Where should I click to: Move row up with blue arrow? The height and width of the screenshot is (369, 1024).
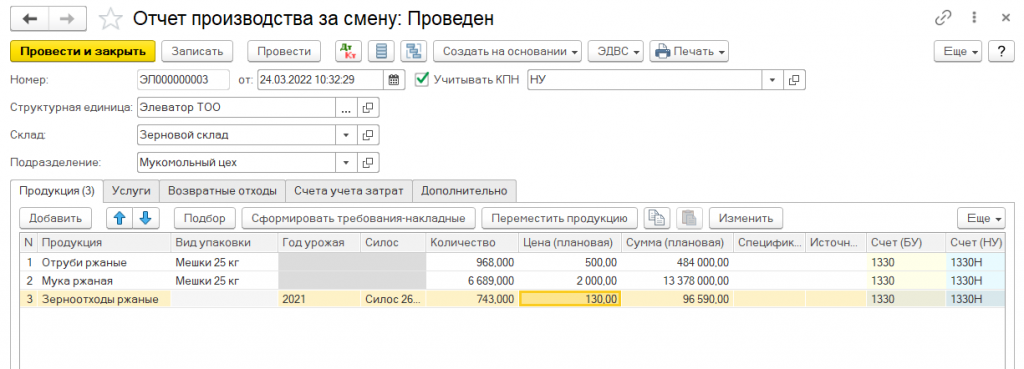coord(120,218)
